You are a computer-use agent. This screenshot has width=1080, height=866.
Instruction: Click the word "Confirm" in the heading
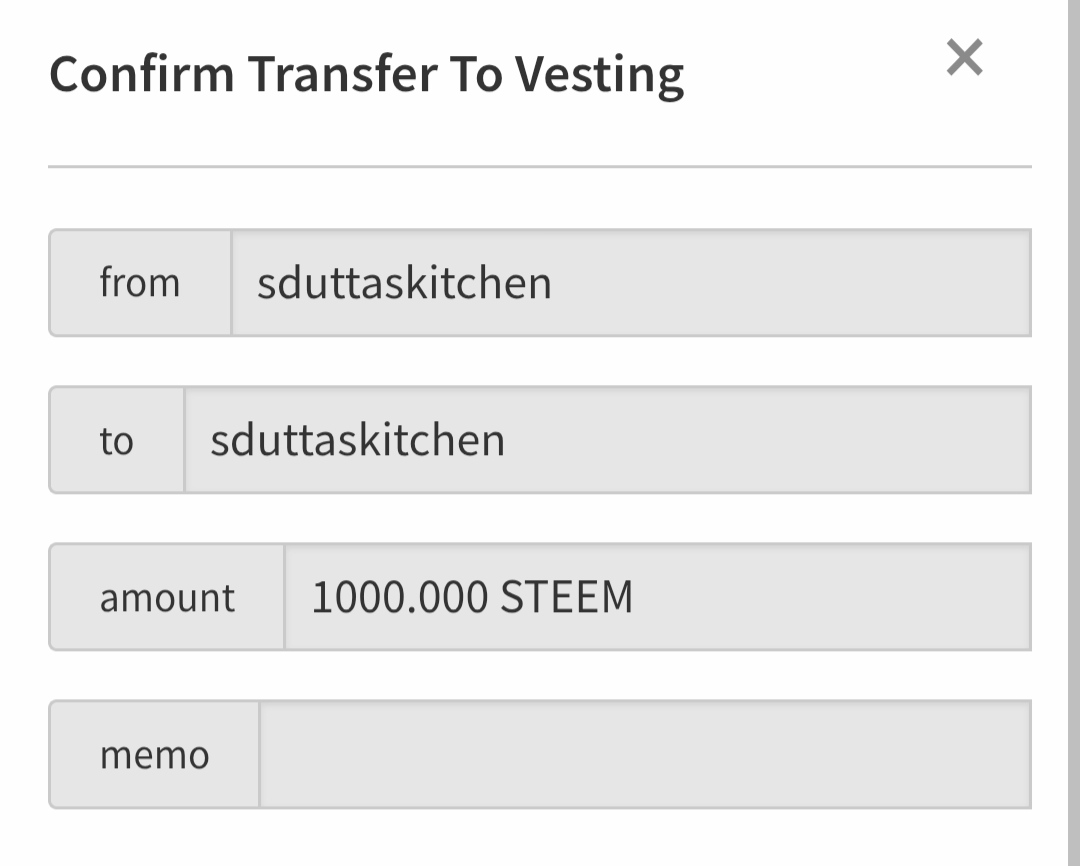(x=142, y=74)
